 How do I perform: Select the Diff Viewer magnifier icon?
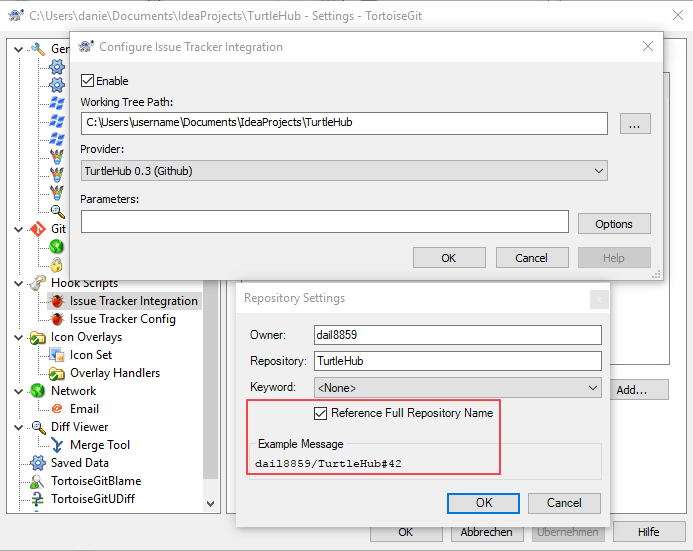(38, 427)
